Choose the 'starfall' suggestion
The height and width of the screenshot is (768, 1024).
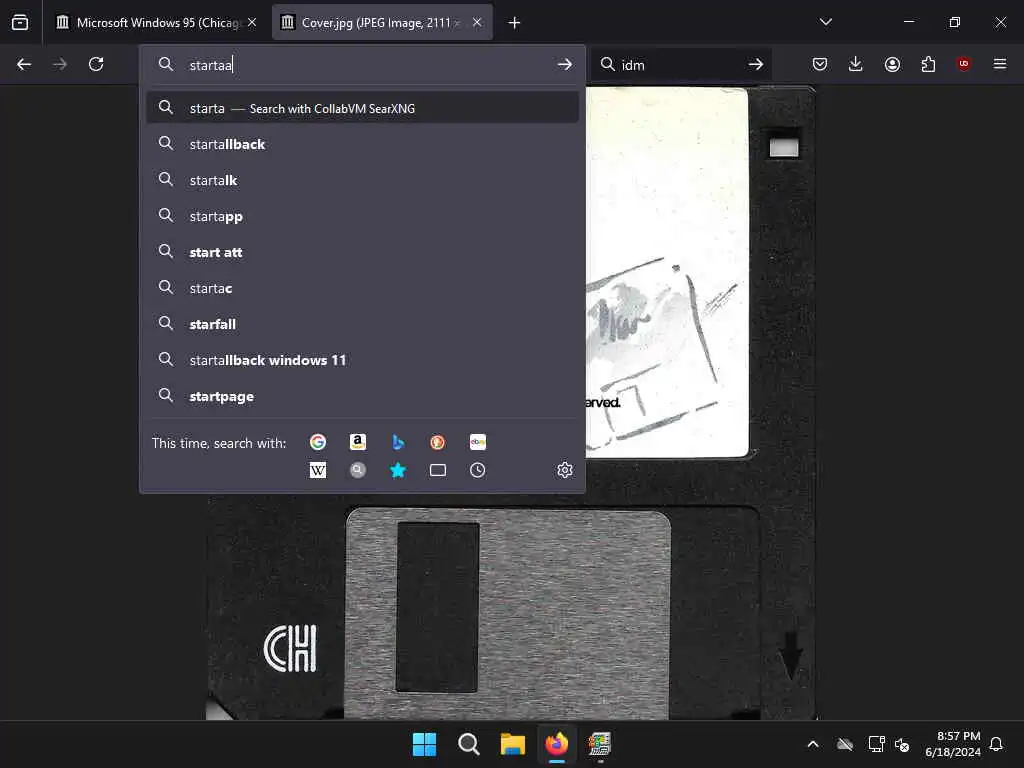point(362,324)
